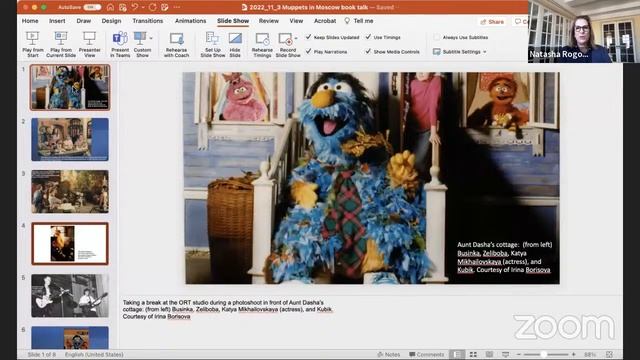640x360 pixels.
Task: Toggle Show Media Controls checkbox
Action: click(368, 51)
